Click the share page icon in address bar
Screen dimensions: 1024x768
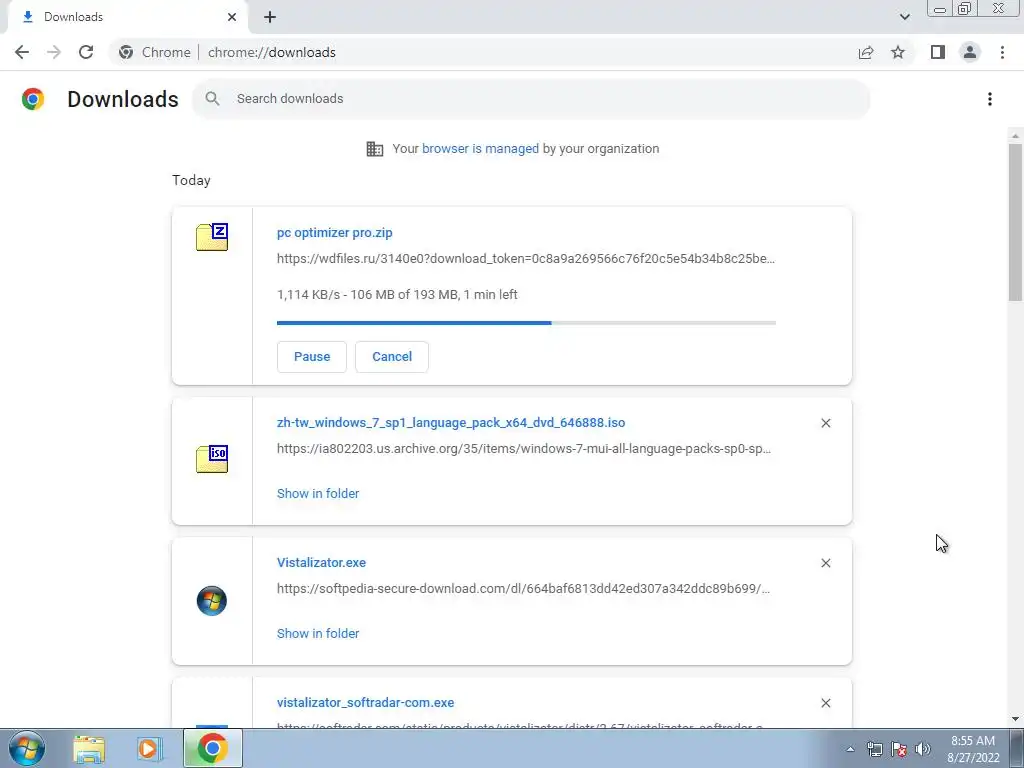pos(866,52)
